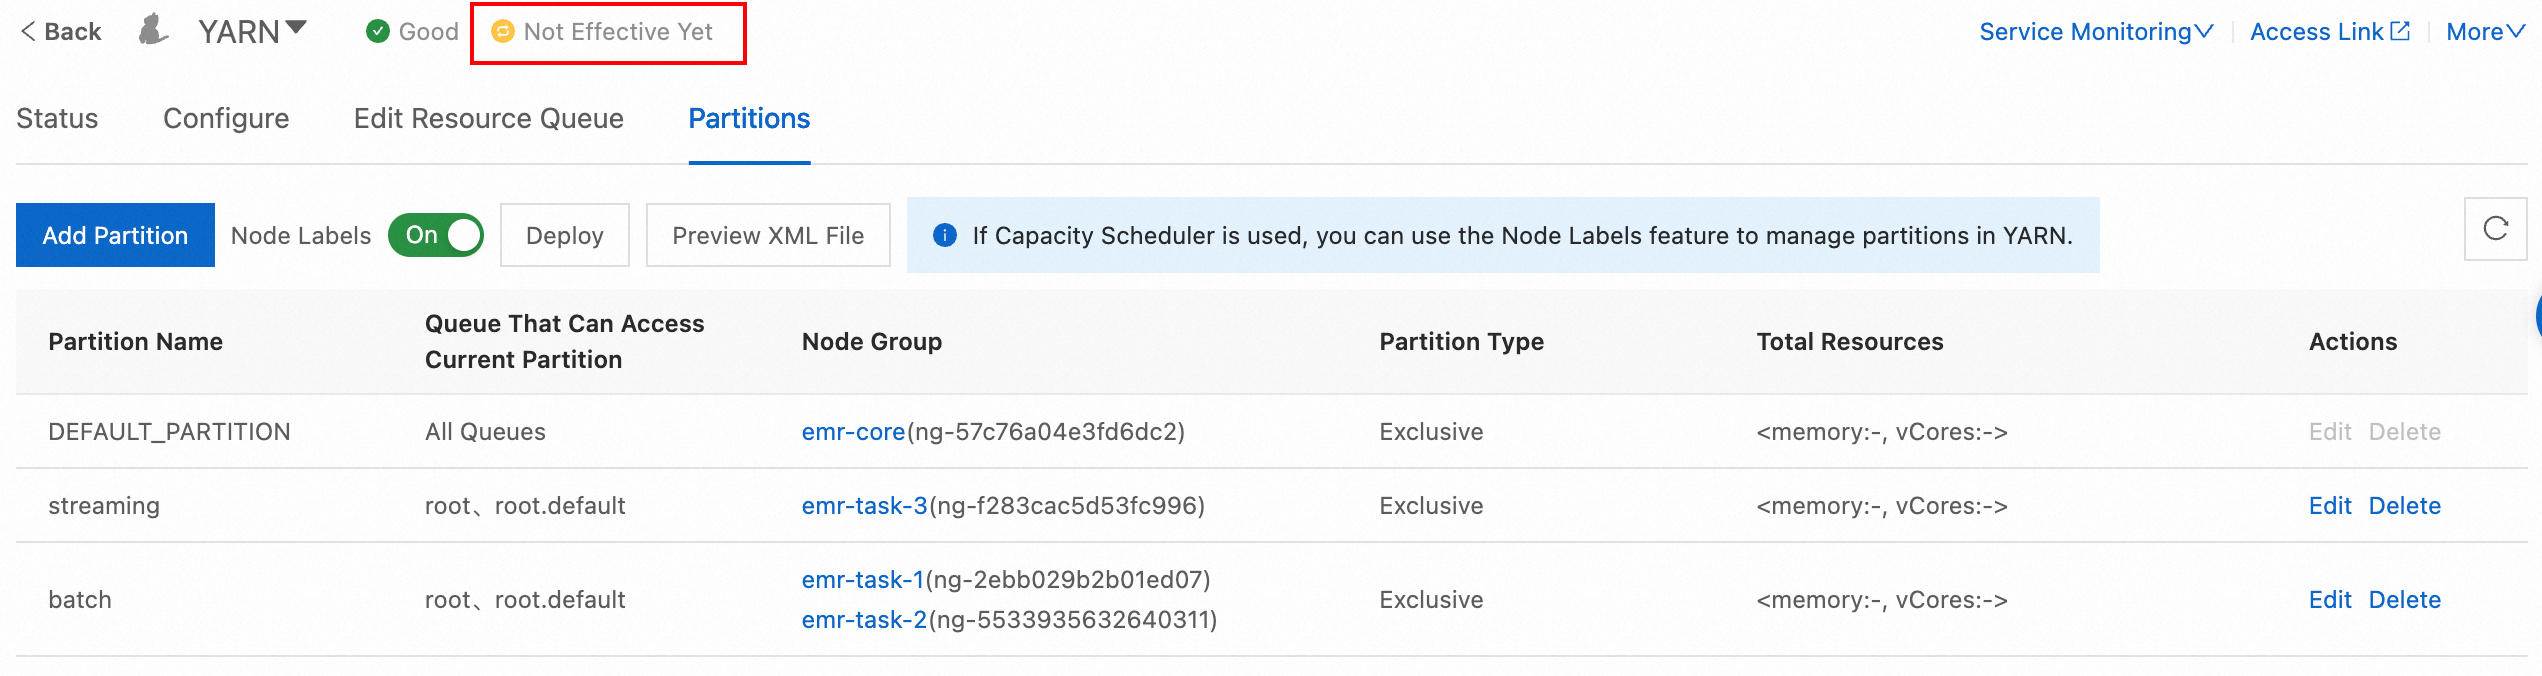Click the orange Not Effective Yet icon

[503, 32]
